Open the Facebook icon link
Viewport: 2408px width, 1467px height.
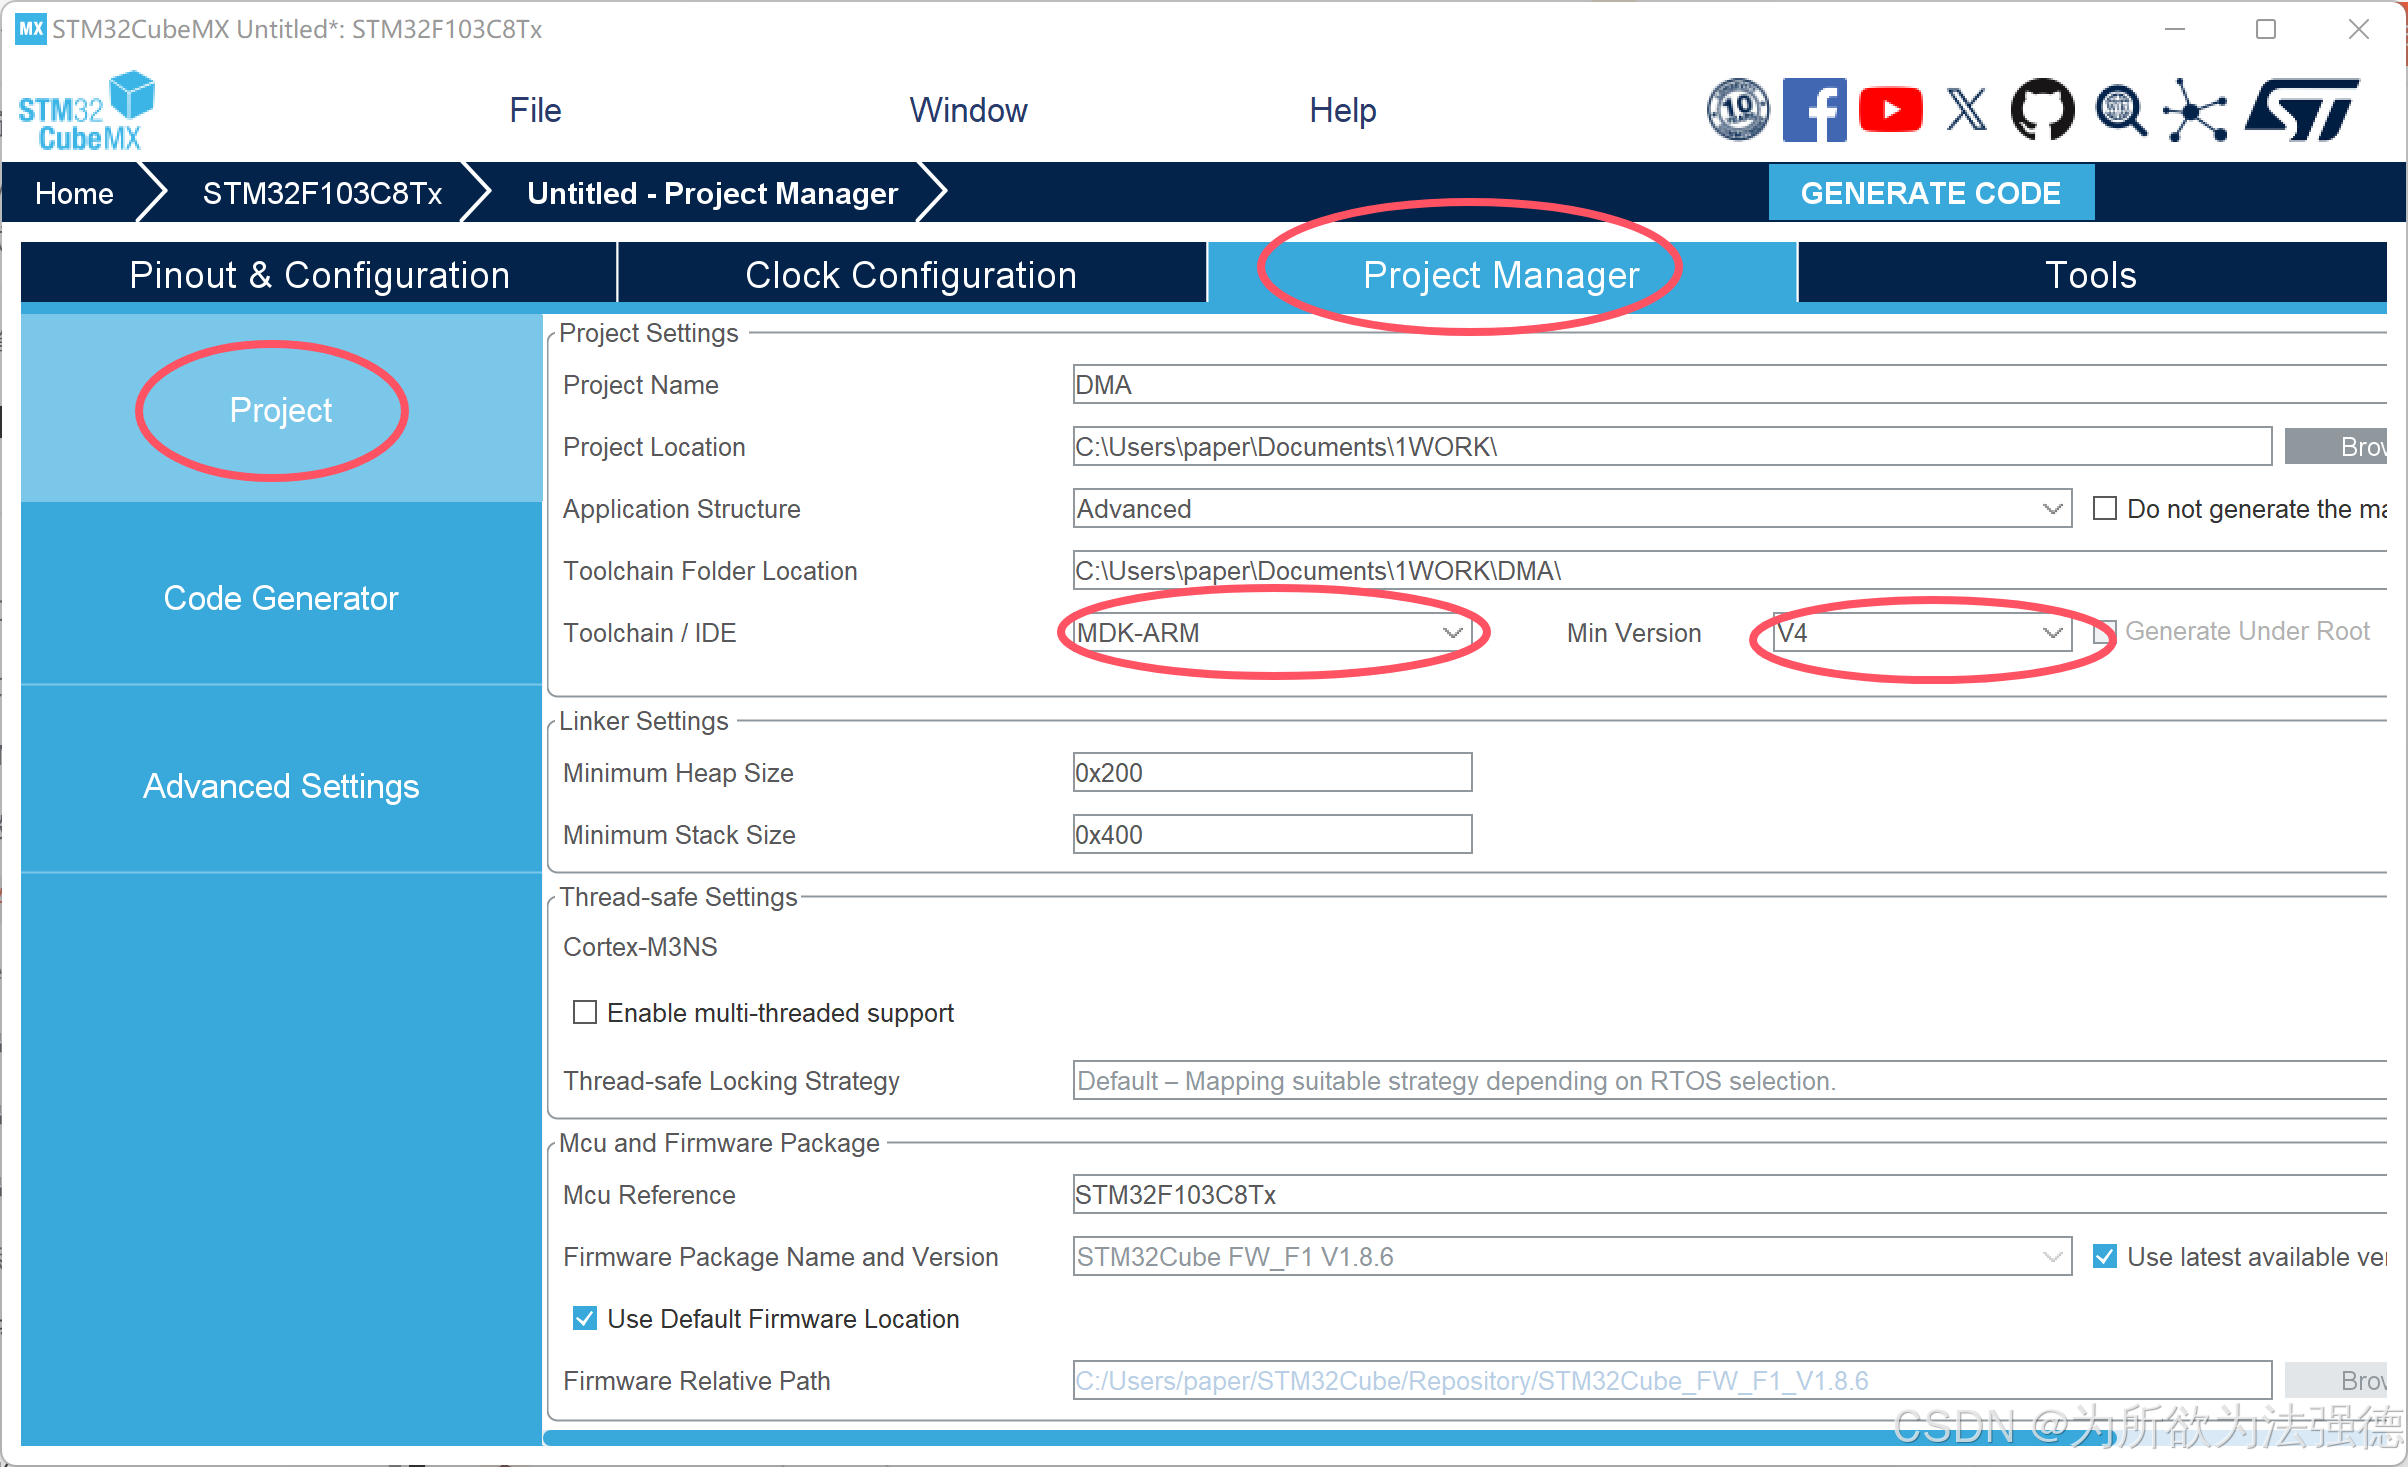pos(1814,110)
